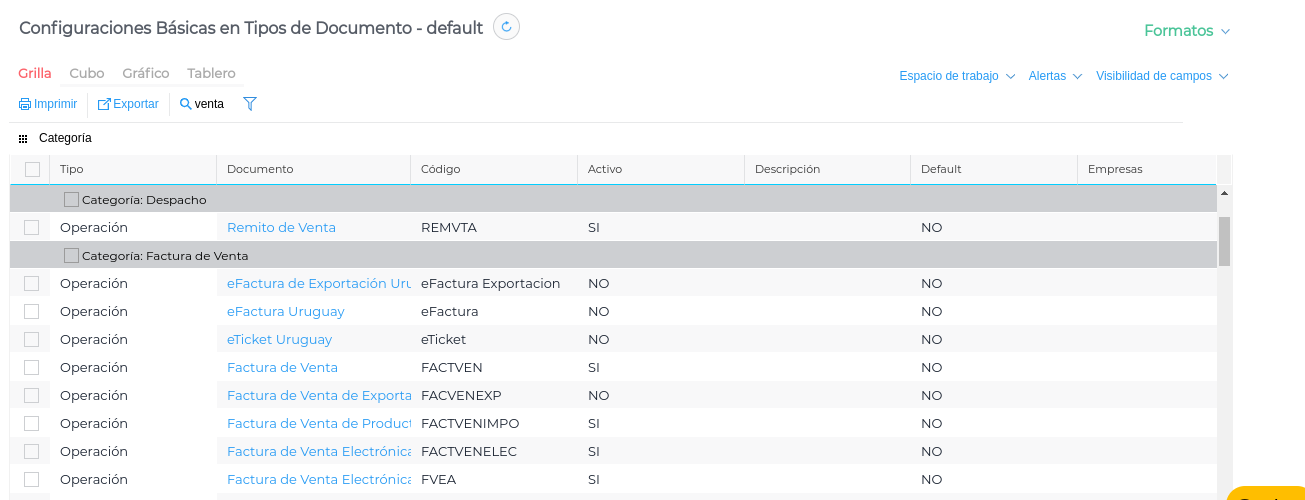Click the search magnifier icon
Screen dimensions: 1305x500
click(186, 104)
